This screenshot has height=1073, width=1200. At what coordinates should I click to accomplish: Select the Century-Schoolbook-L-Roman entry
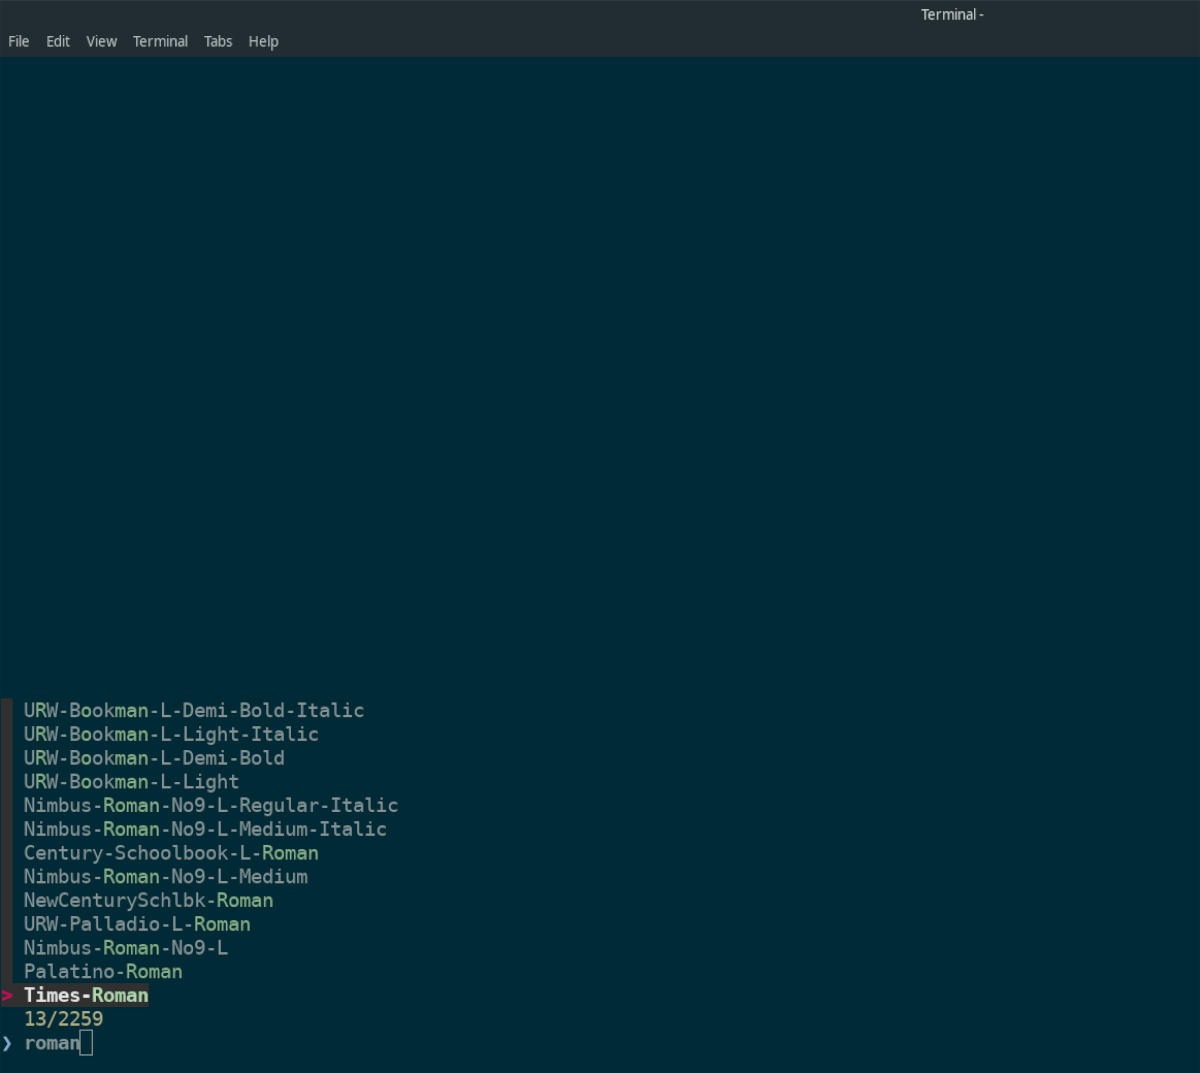coord(171,853)
